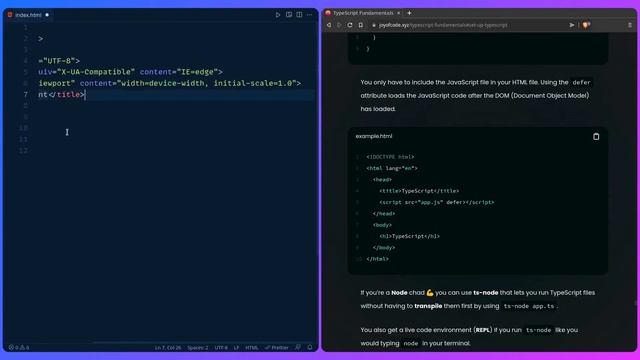Screen dimensions: 640x360
Task: Click the bold 'REPL' word
Action: click(482, 330)
